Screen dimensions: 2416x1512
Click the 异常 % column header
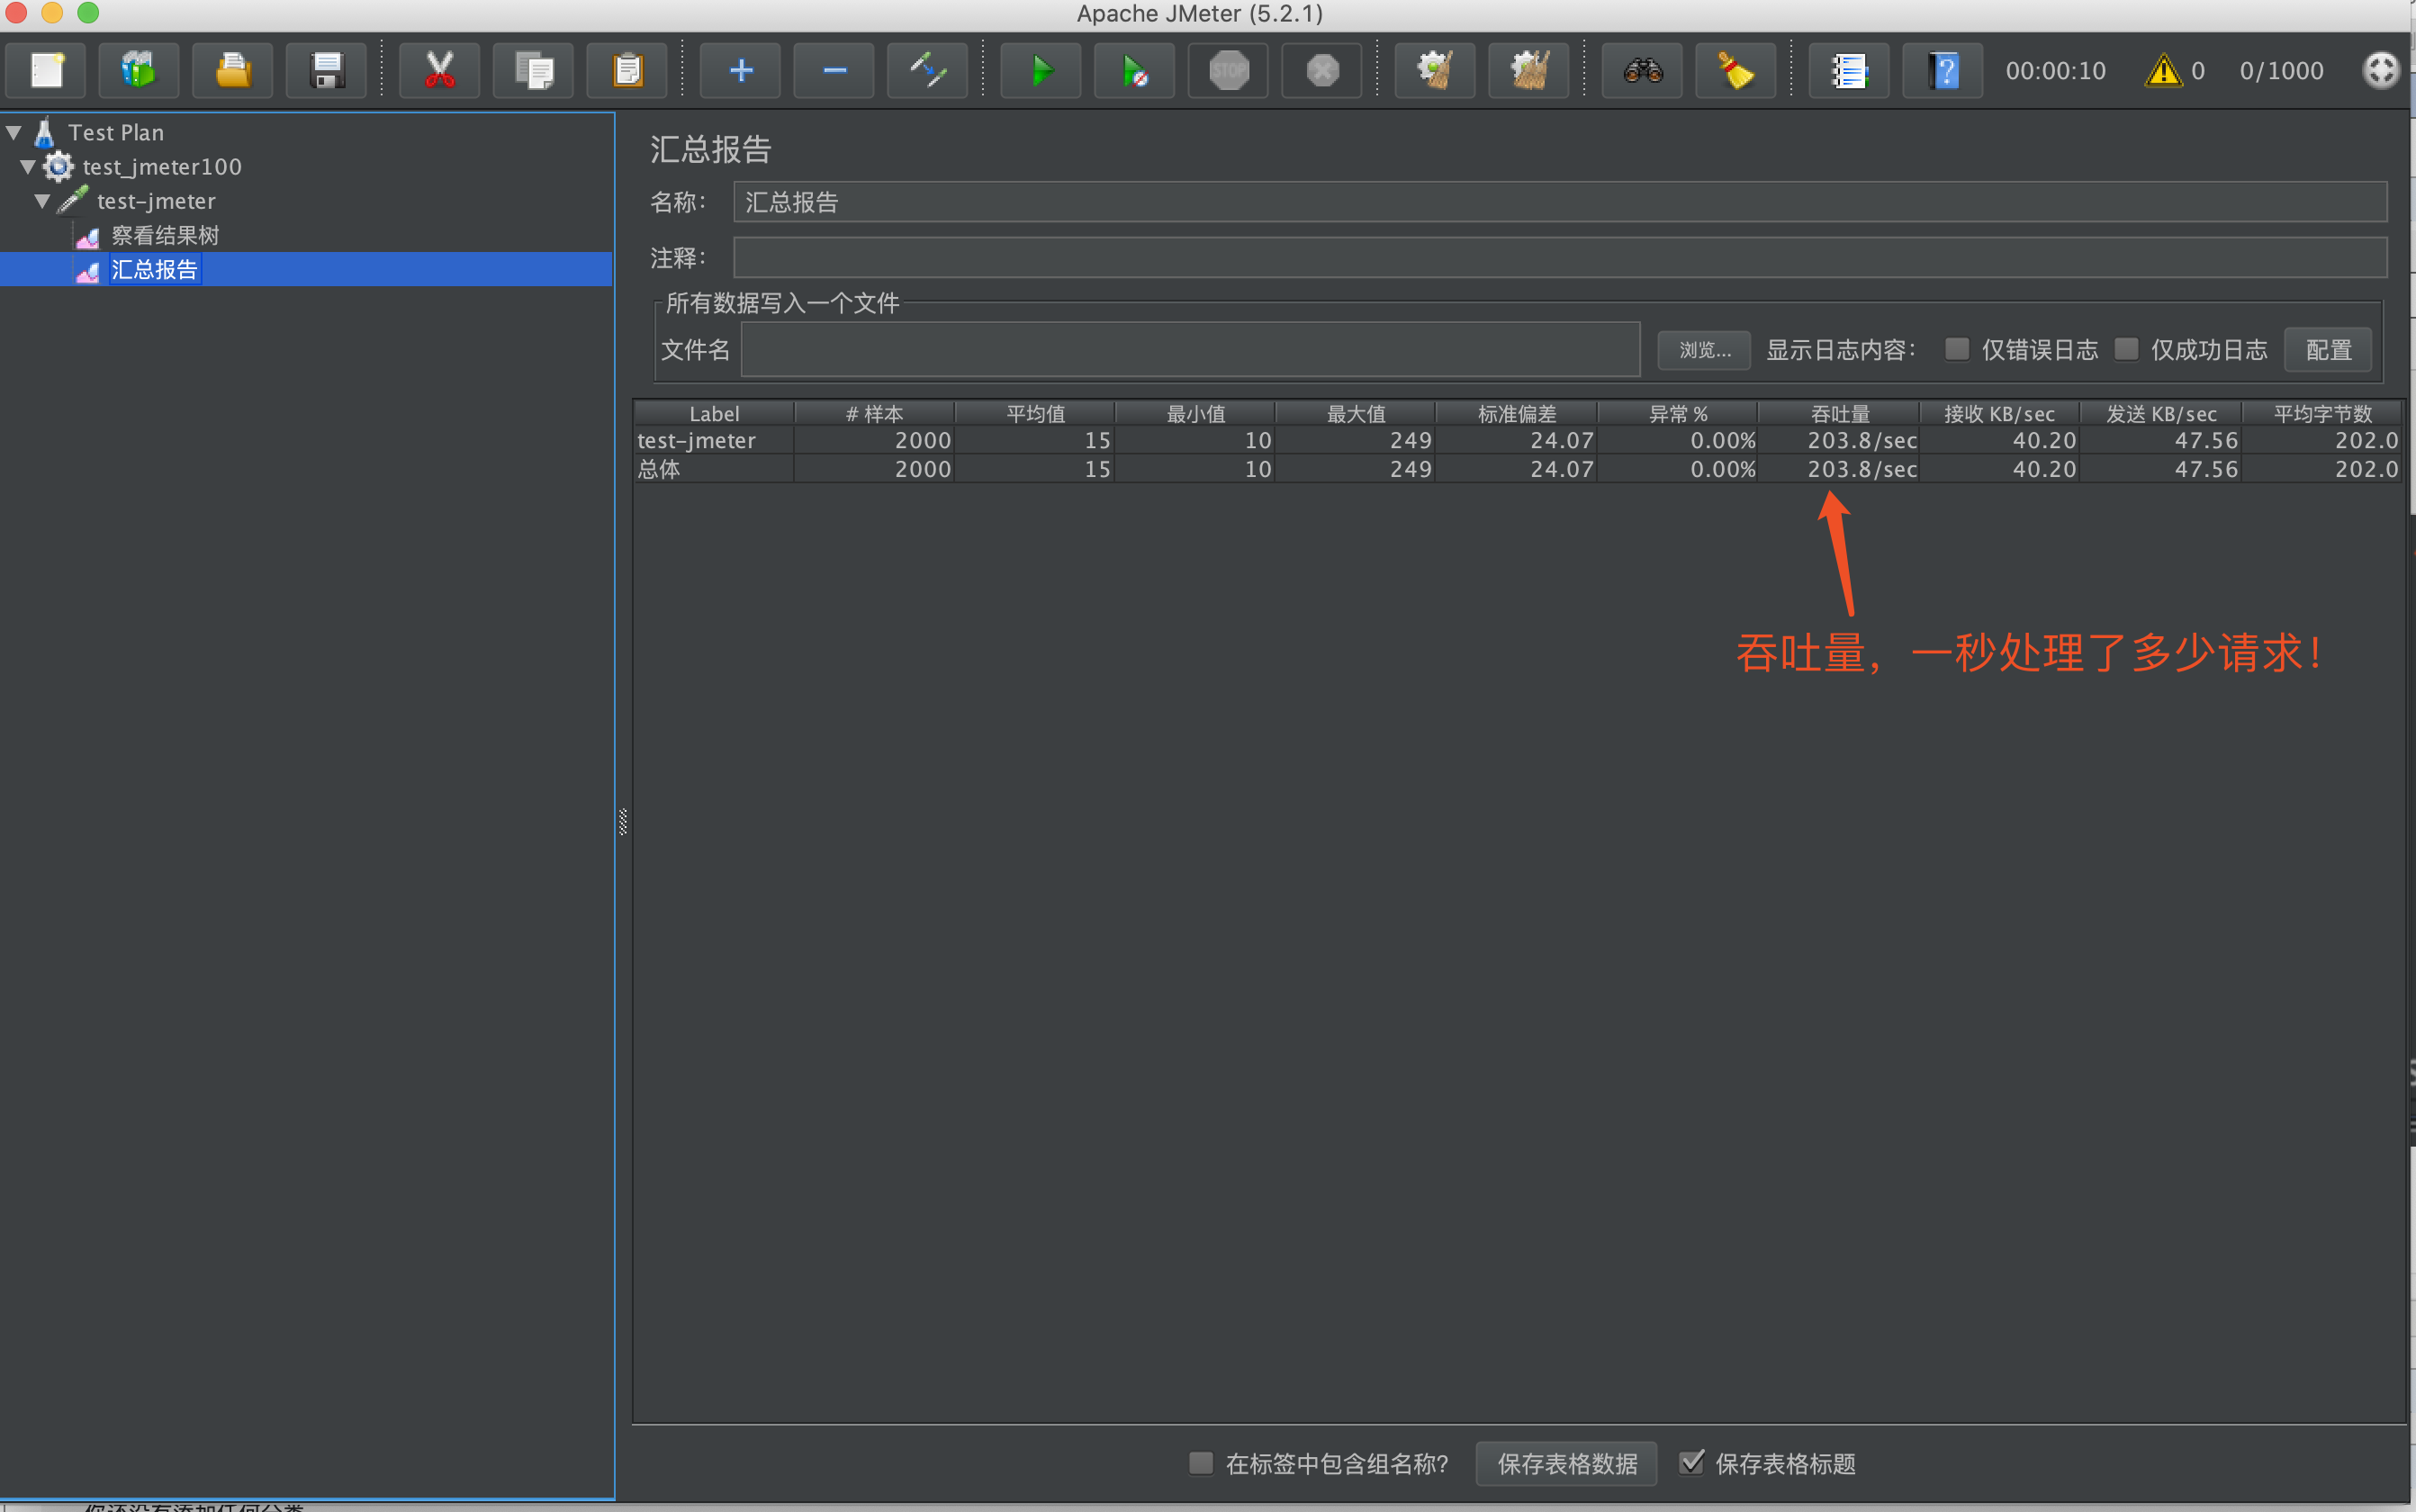[1678, 413]
